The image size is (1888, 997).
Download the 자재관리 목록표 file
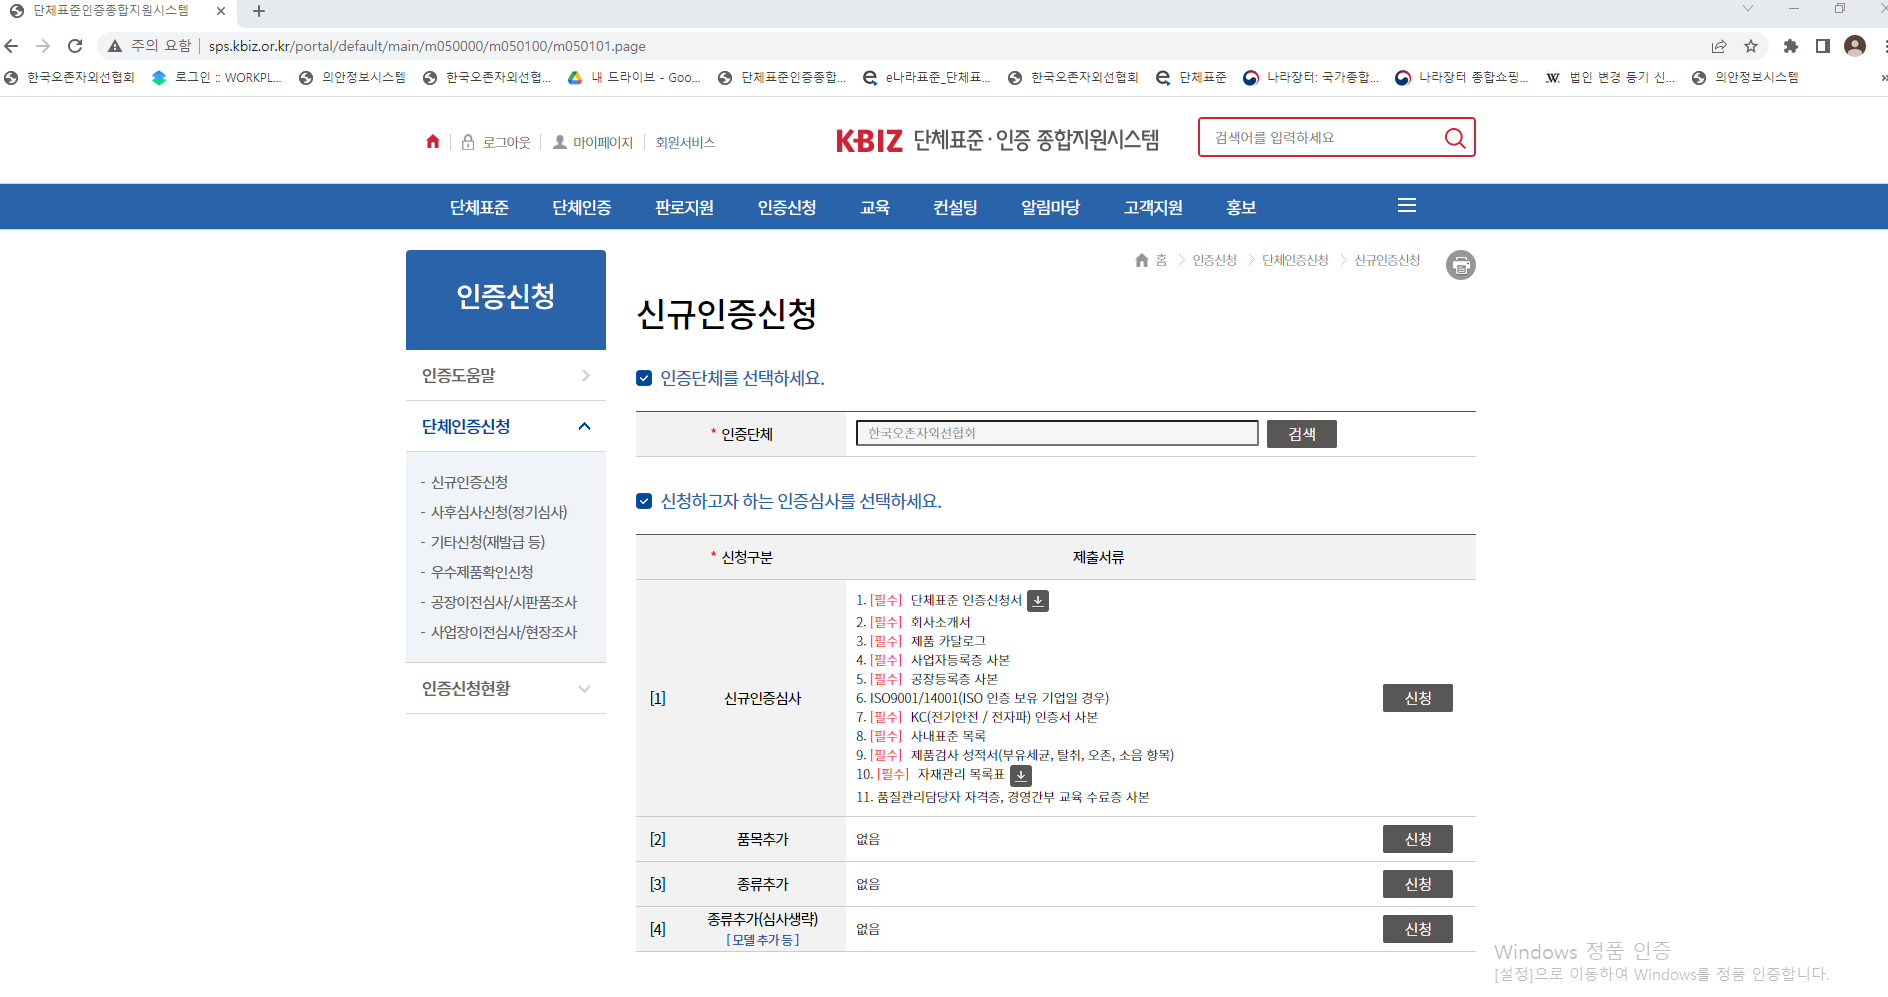click(x=1020, y=775)
